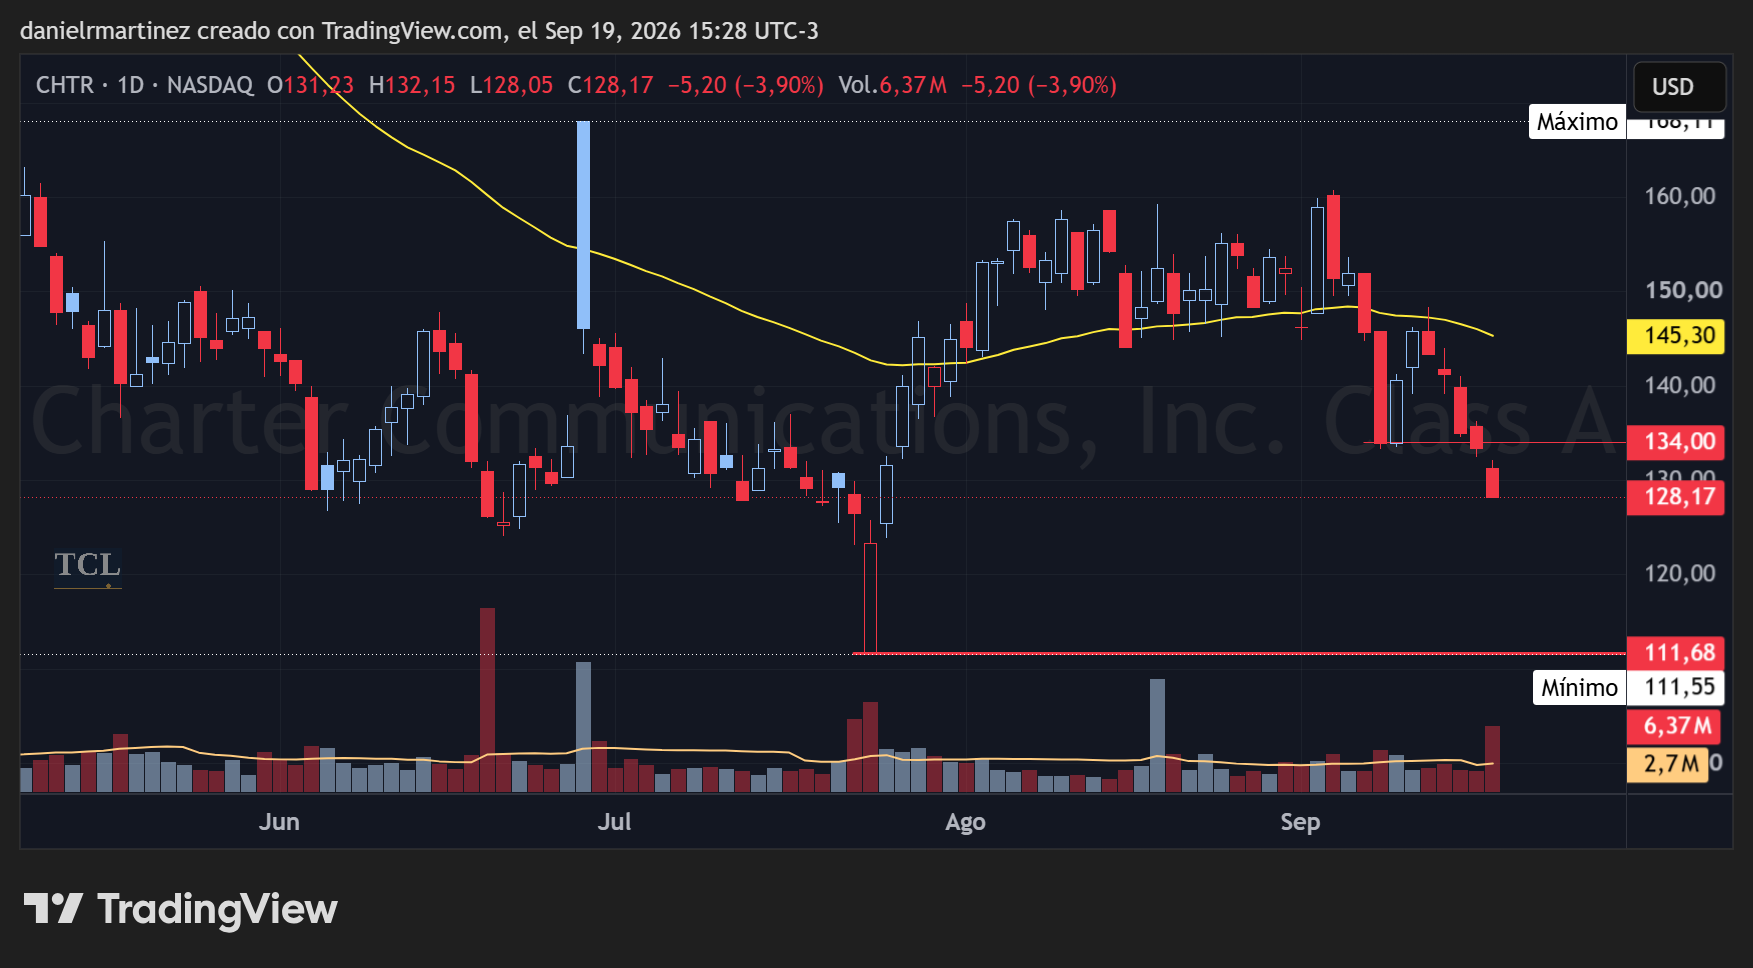This screenshot has width=1753, height=968.
Task: Click the Máximo price label
Action: 1577,122
